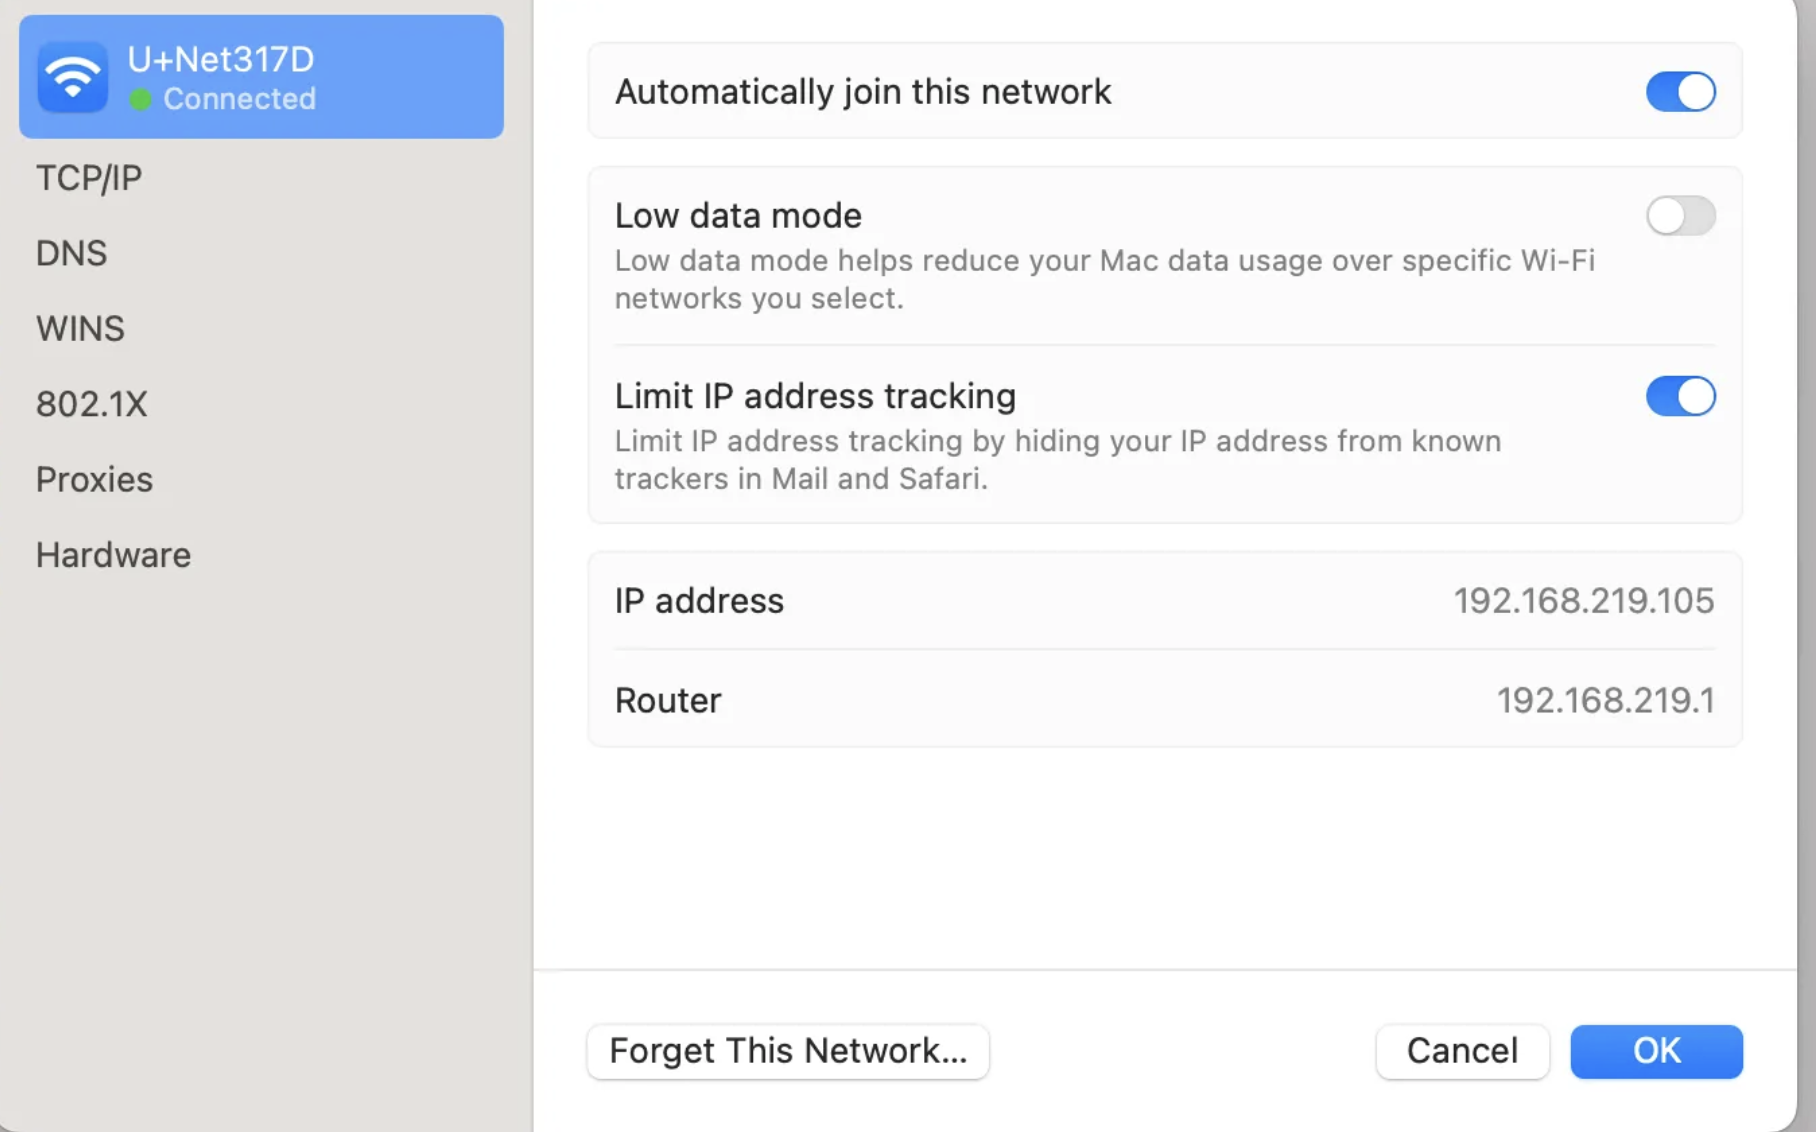1816x1132 pixels.
Task: Enable the Low data mode switch
Action: [x=1680, y=215]
